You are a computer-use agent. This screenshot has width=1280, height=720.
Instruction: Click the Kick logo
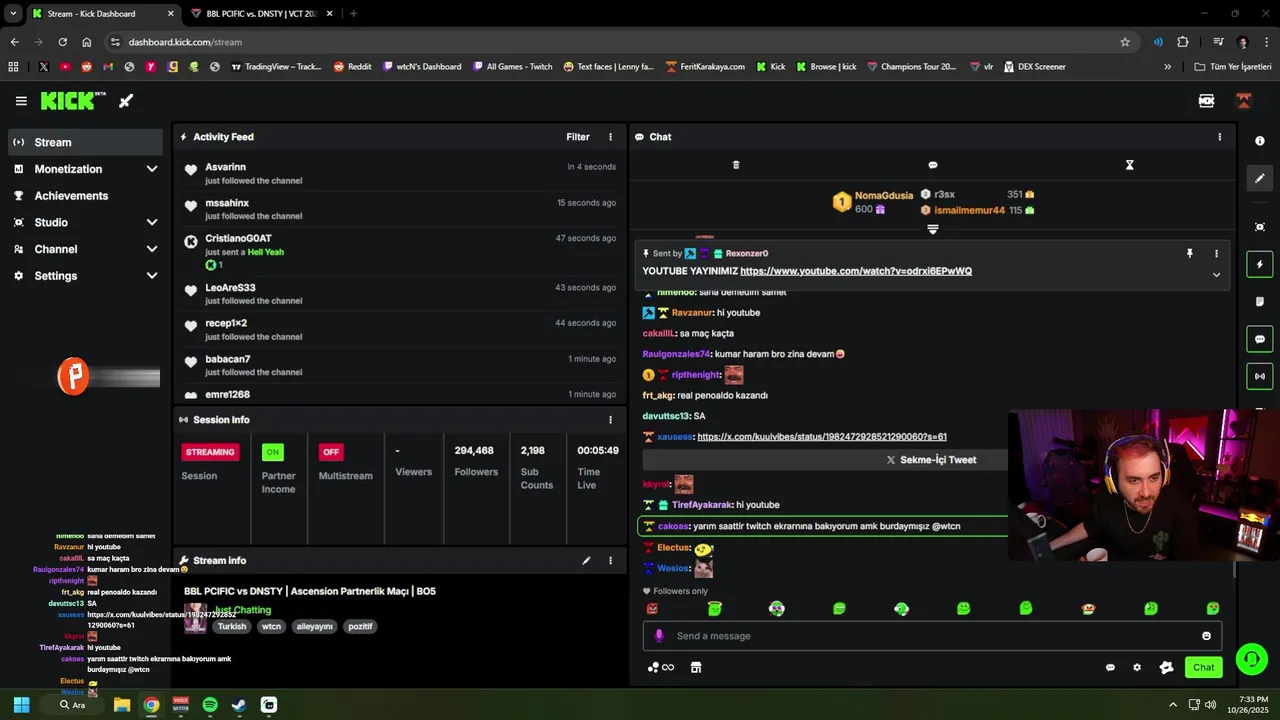[x=73, y=101]
